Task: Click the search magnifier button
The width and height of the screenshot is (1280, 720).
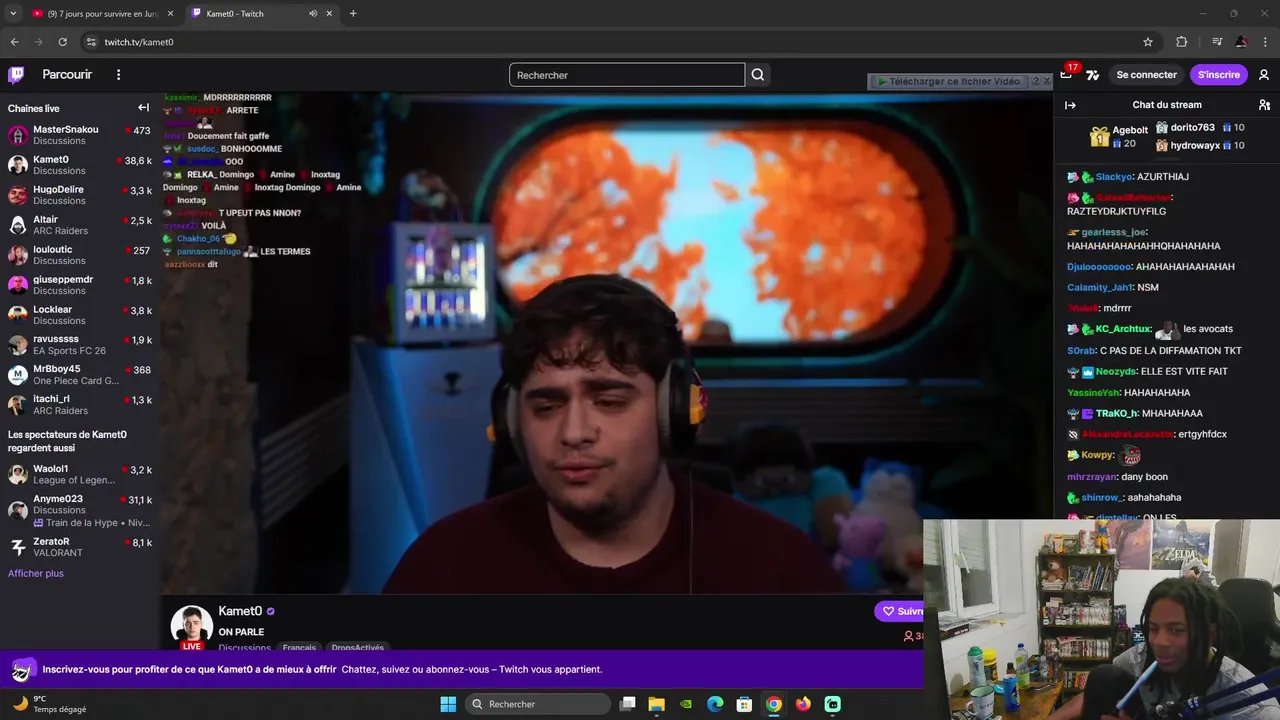Action: coord(758,75)
